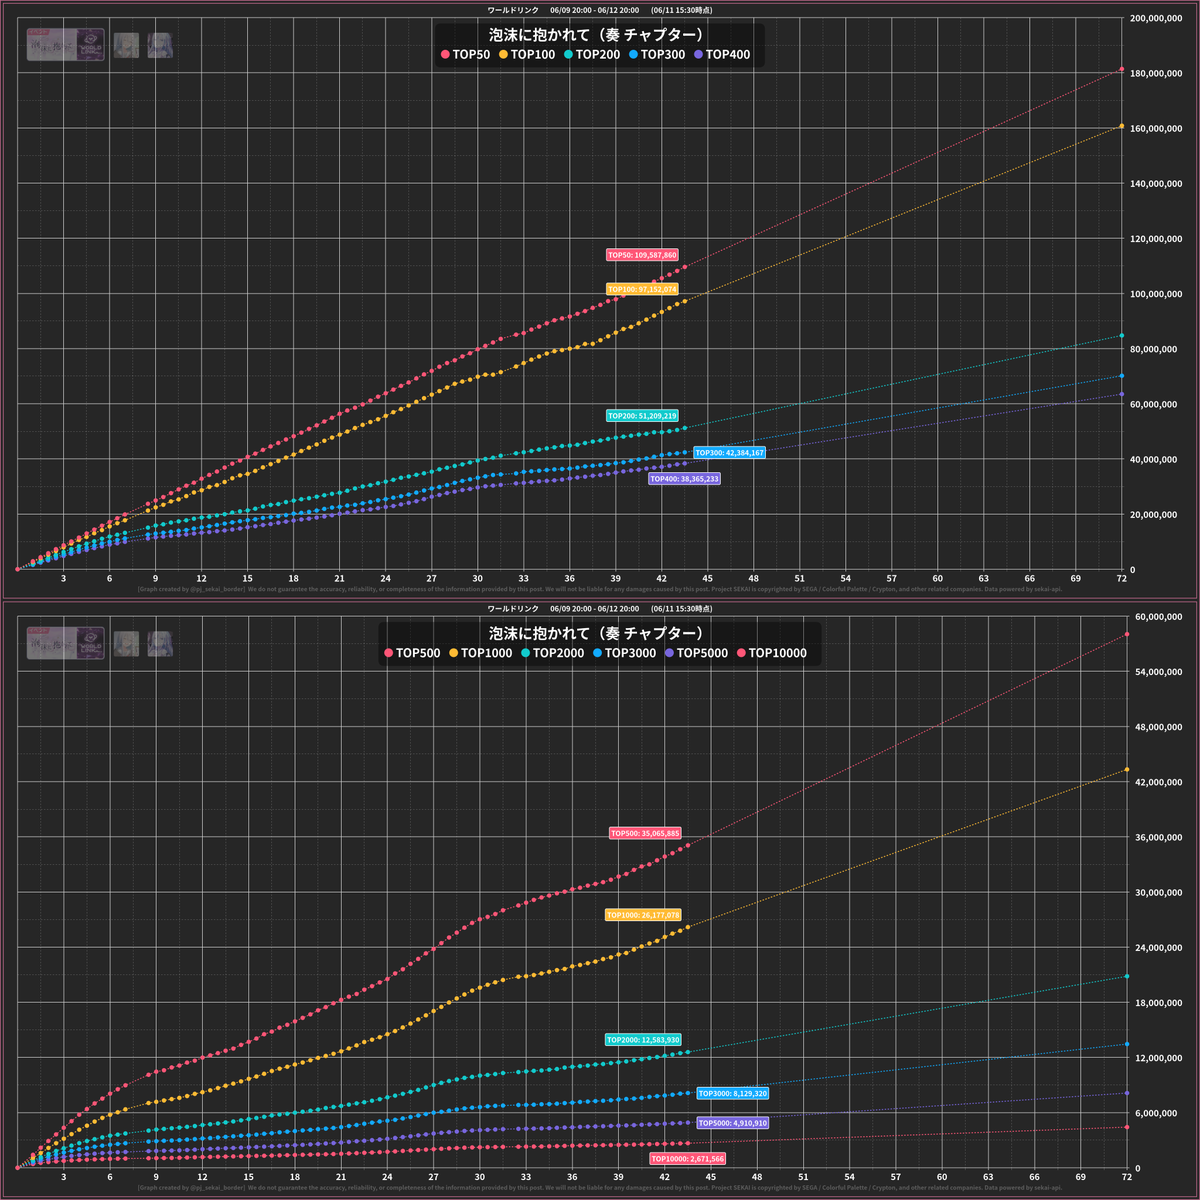Viewport: 1200px width, 1200px height.
Task: Click the 'TOP100: 97,152,074' data label
Action: [x=643, y=289]
